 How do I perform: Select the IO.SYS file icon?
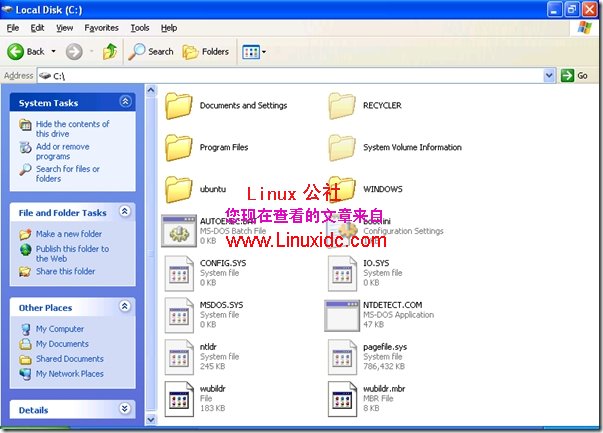click(x=342, y=273)
